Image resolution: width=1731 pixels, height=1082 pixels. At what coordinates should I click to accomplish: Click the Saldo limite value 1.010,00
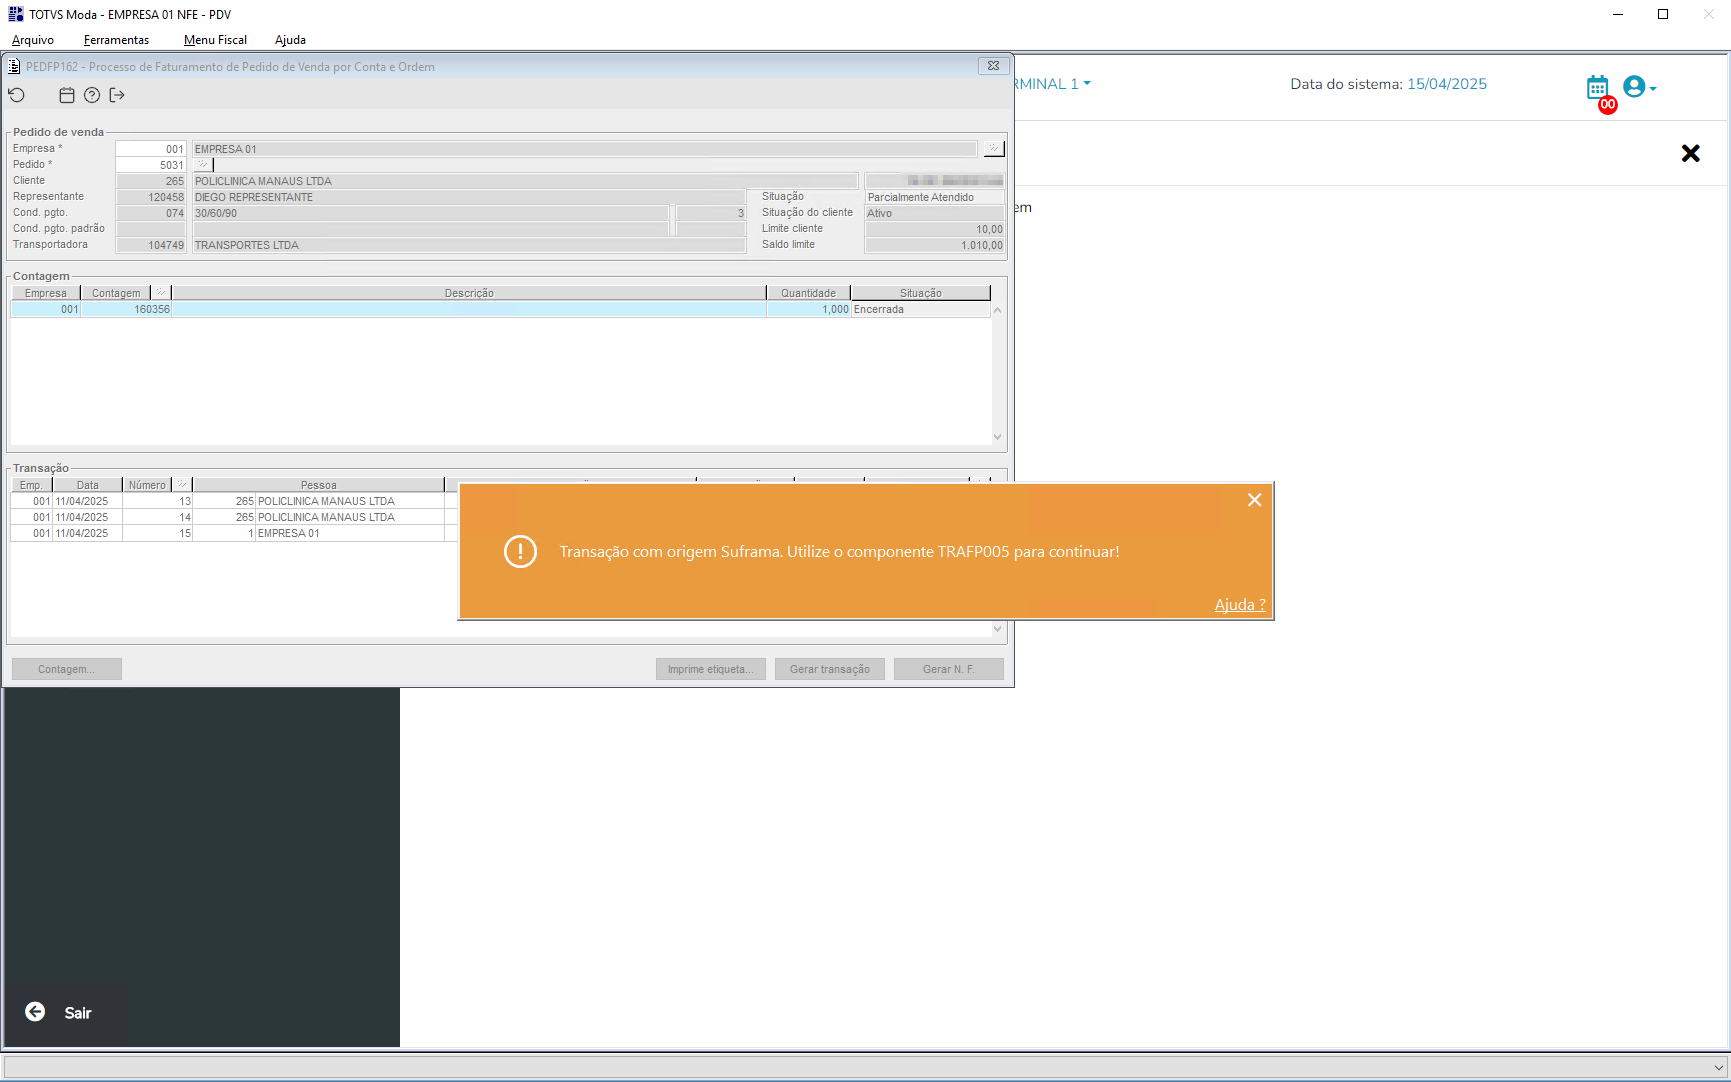934,245
